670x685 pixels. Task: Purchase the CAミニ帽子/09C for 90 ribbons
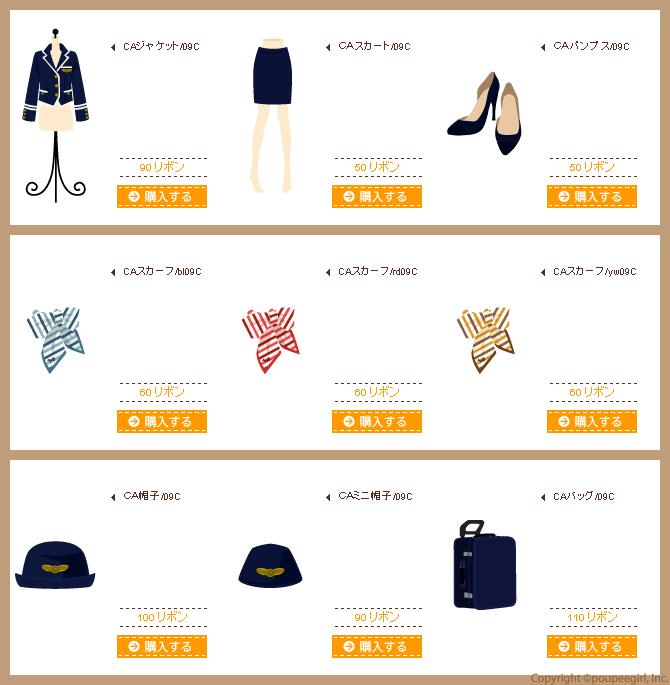coord(376,647)
